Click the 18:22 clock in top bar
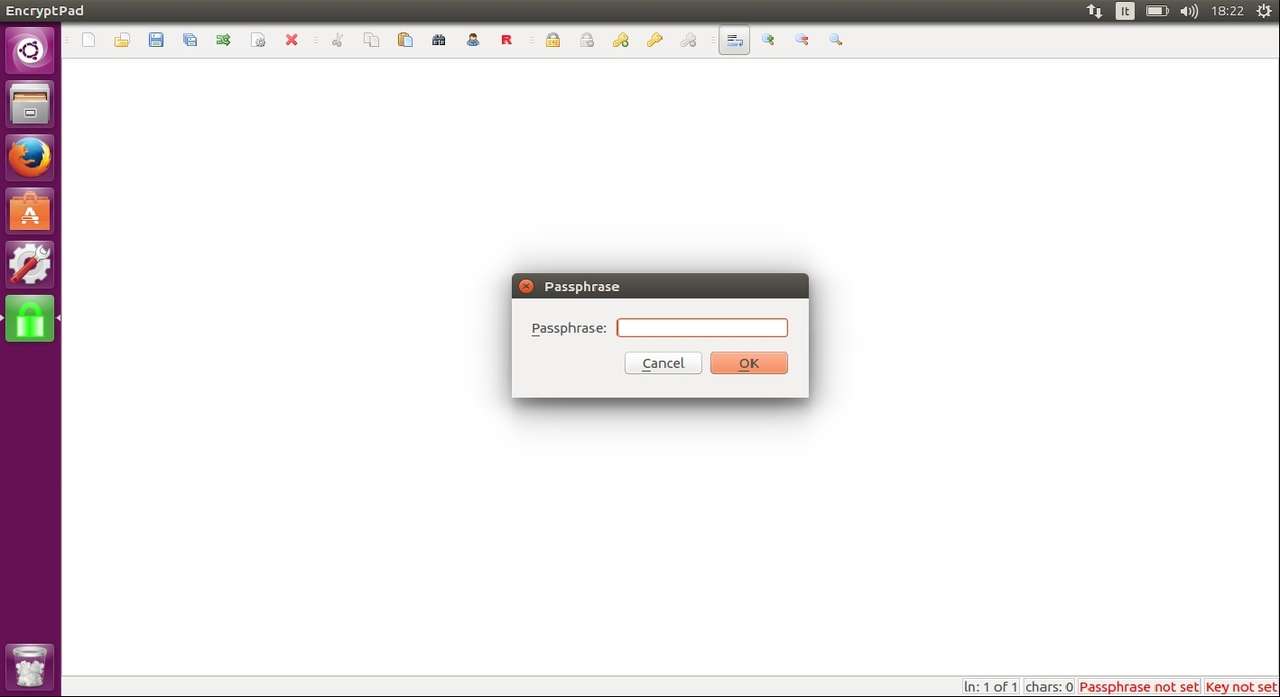 1227,11
